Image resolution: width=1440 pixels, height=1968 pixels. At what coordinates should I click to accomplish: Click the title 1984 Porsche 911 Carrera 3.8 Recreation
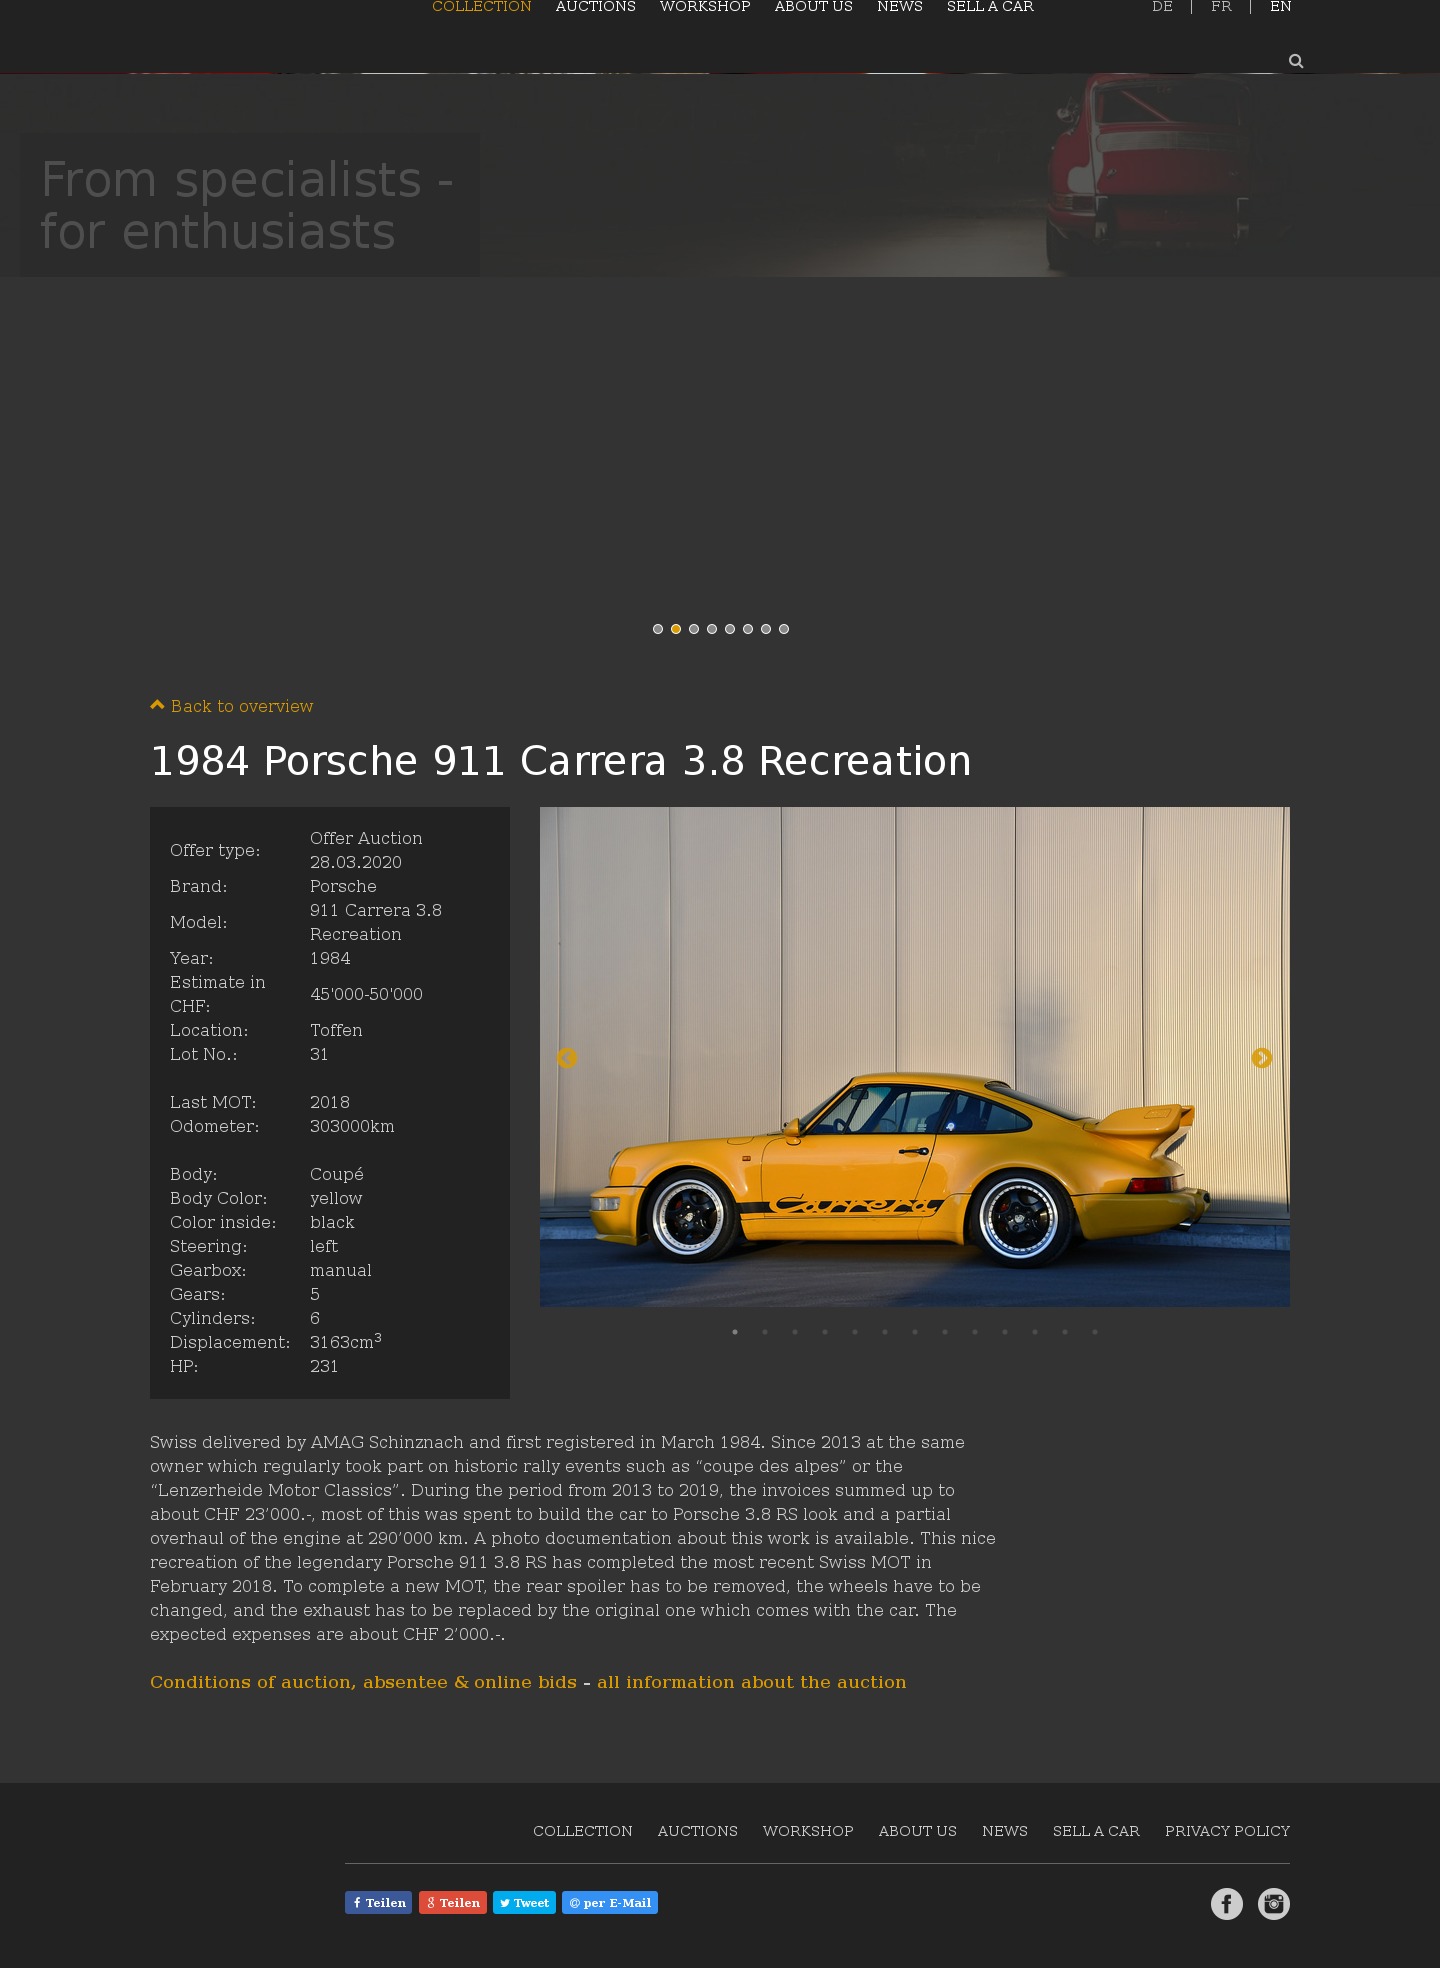coord(561,761)
